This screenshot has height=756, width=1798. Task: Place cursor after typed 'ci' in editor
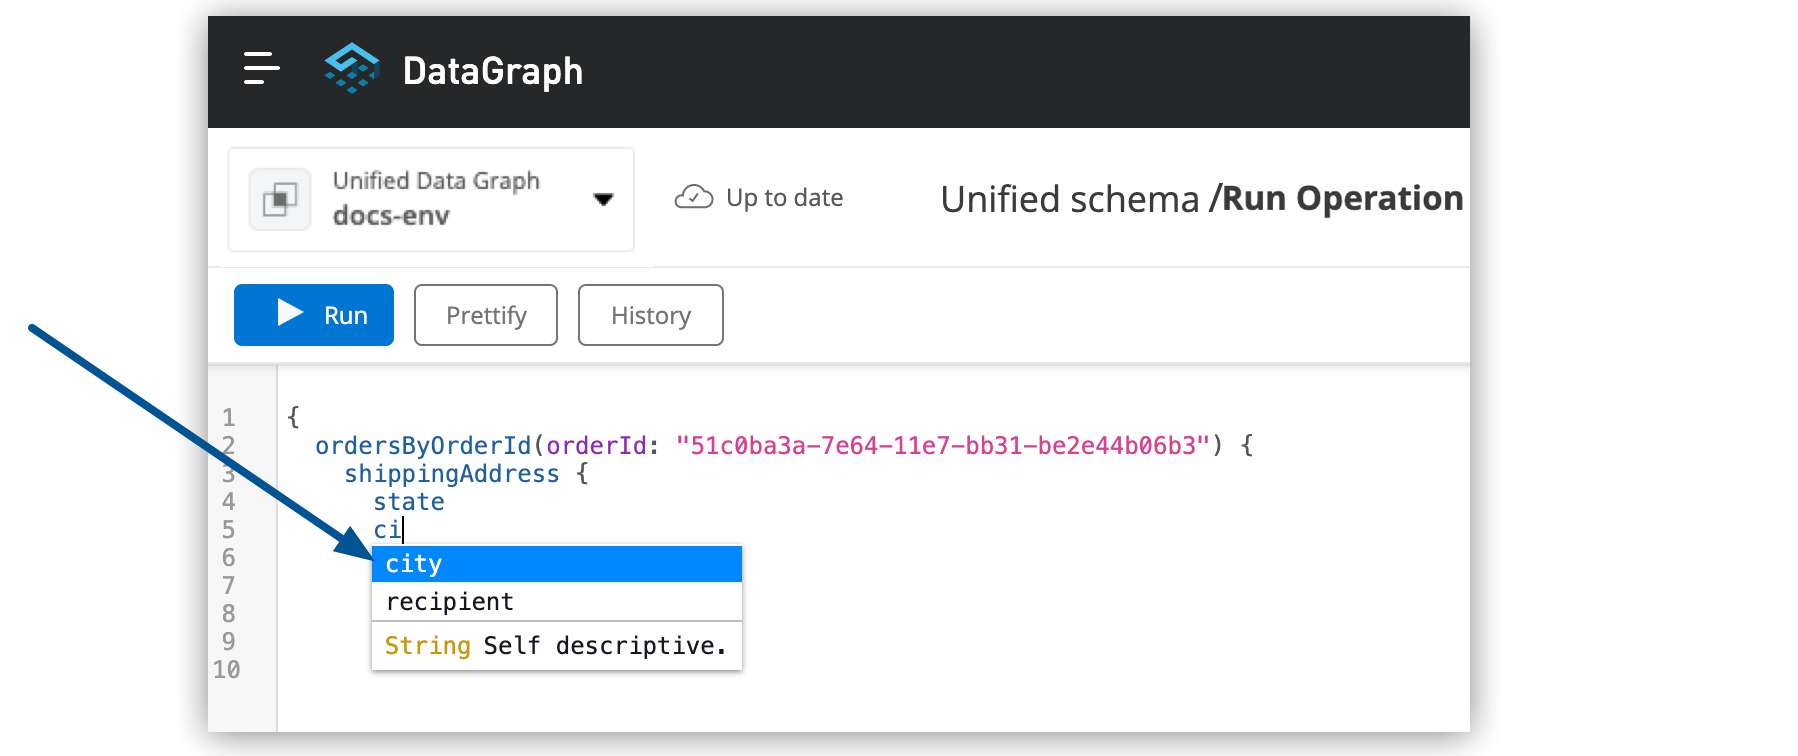403,530
